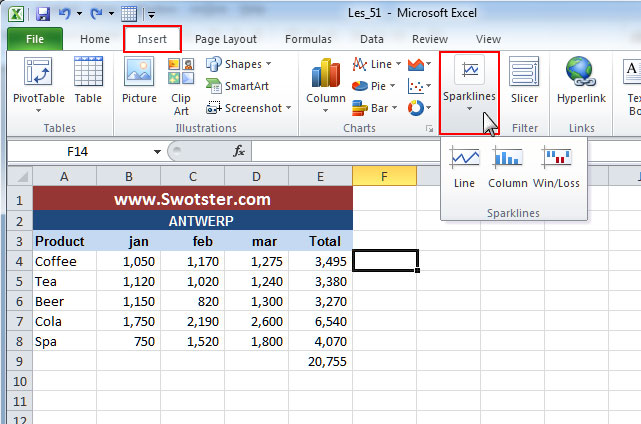Insert a Slicer filter
The height and width of the screenshot is (424, 641).
[x=524, y=81]
